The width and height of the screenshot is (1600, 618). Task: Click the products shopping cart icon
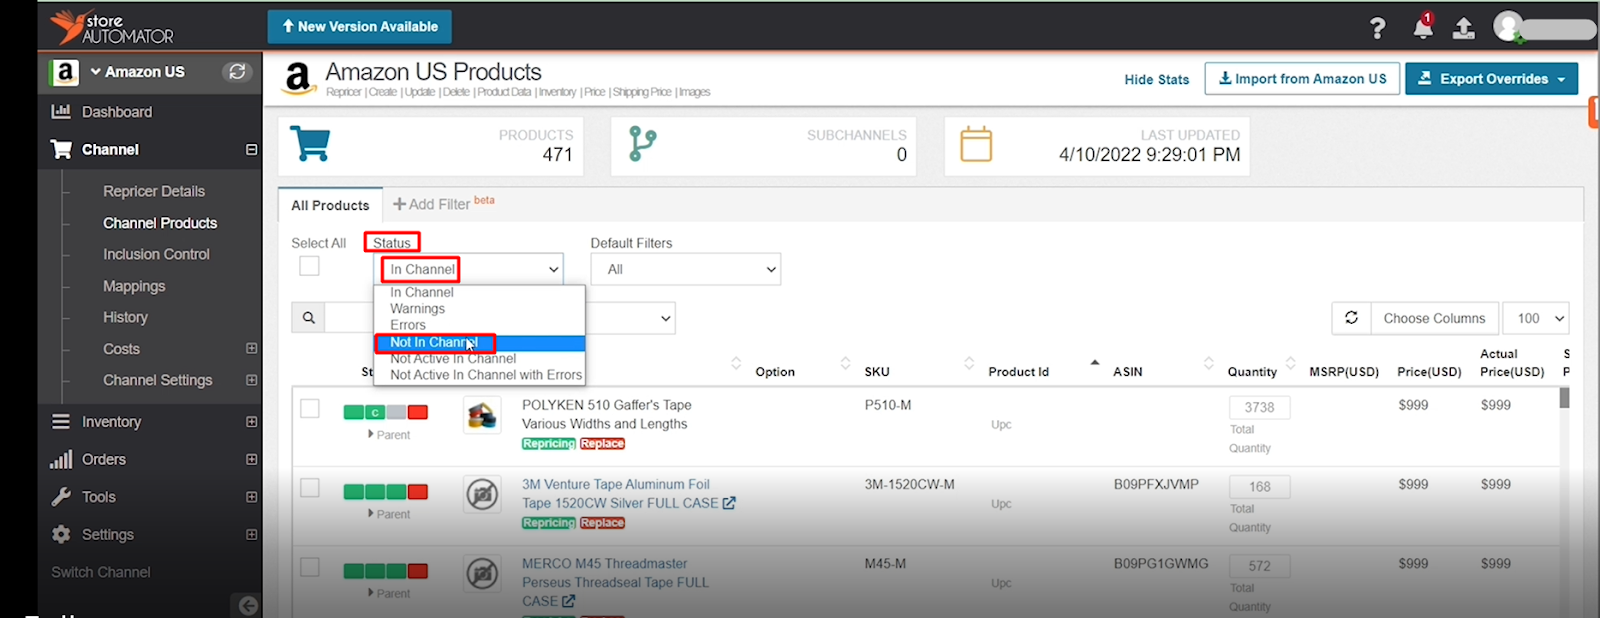point(310,144)
